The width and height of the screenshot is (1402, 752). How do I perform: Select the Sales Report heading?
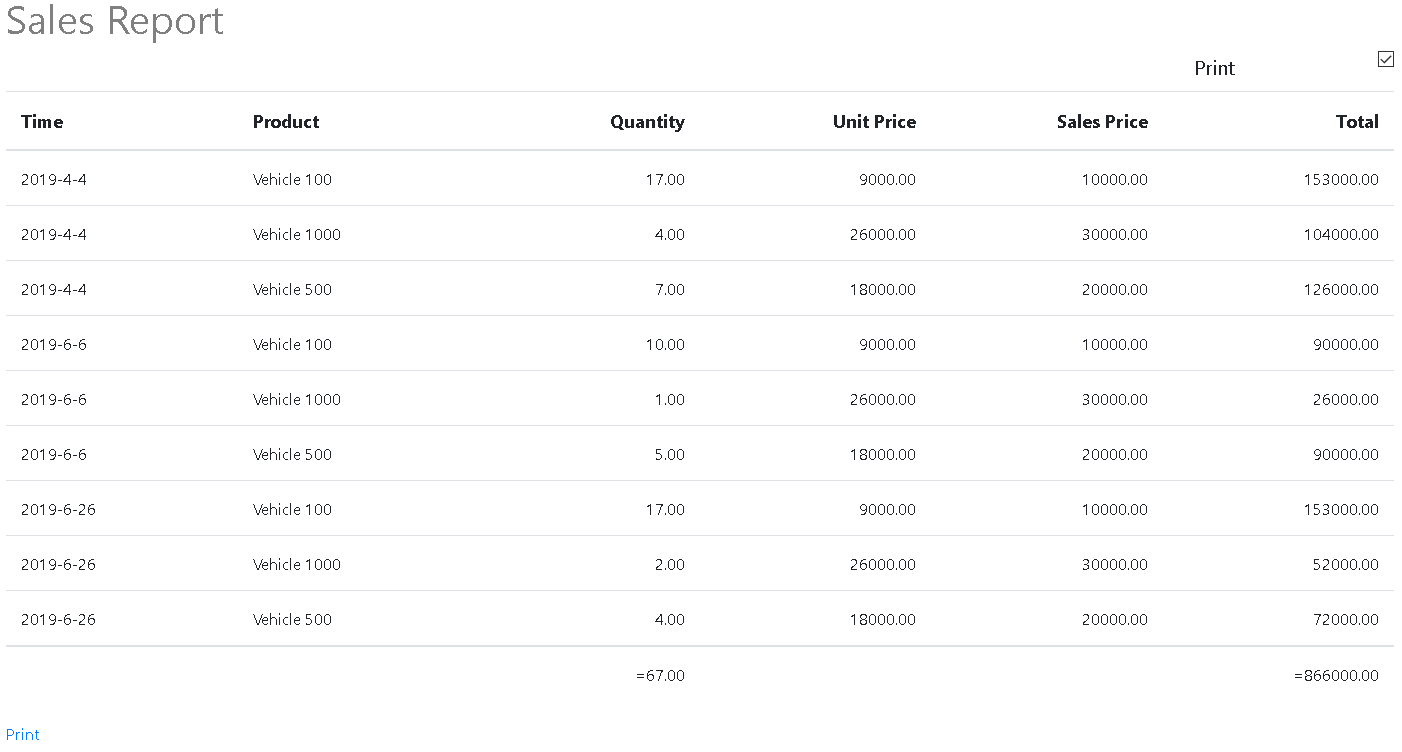click(x=115, y=20)
